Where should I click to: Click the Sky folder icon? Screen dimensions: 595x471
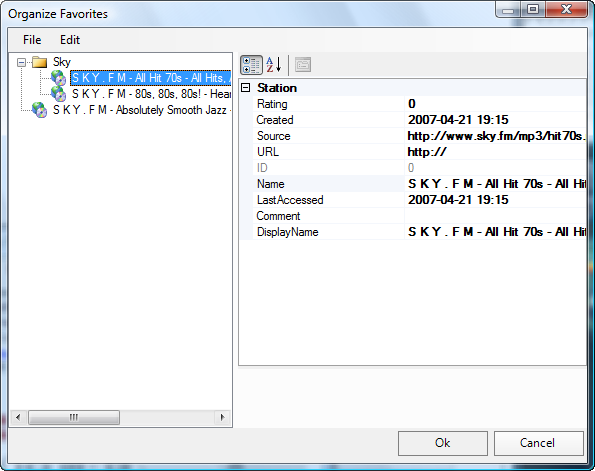39,62
